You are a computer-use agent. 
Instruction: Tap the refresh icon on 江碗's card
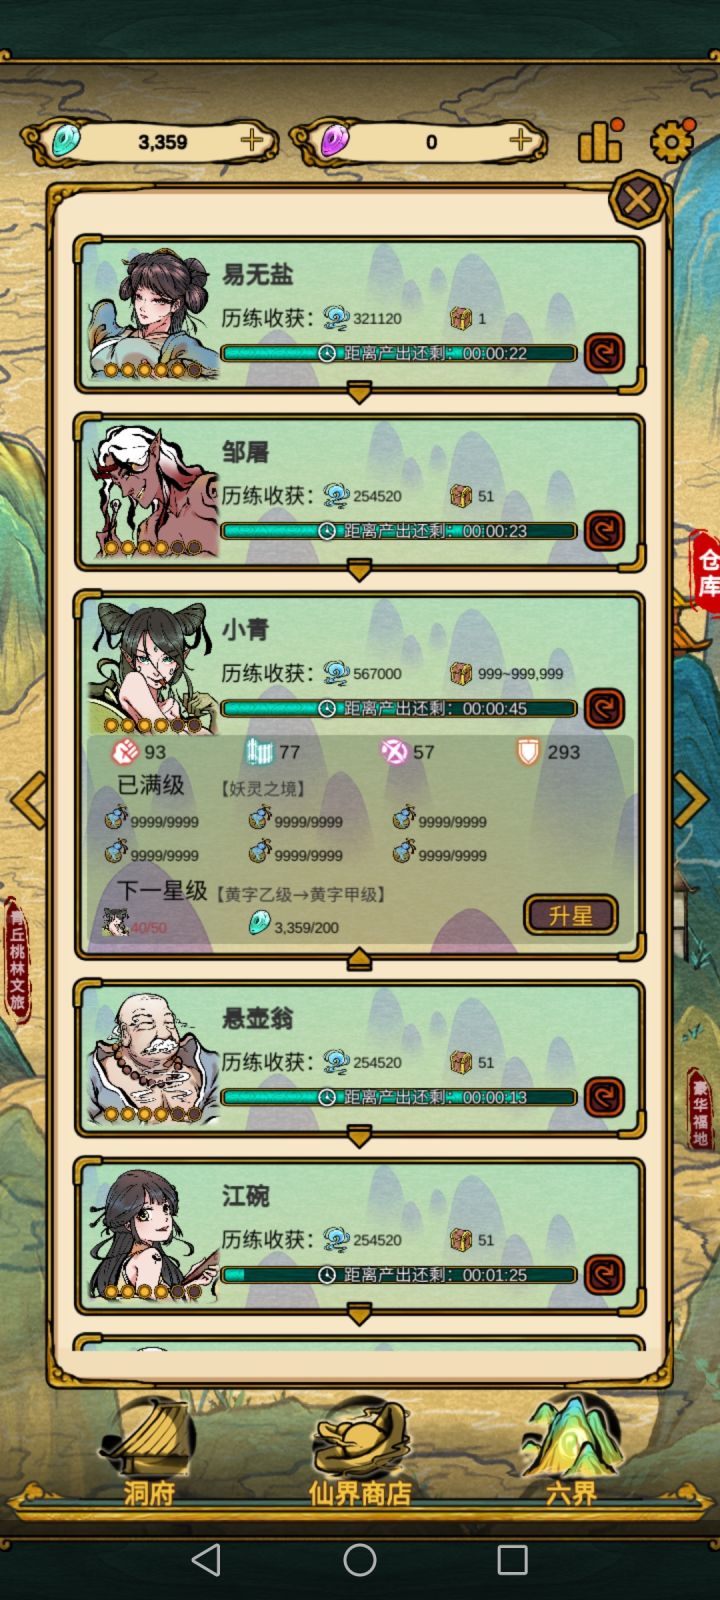pos(604,1275)
